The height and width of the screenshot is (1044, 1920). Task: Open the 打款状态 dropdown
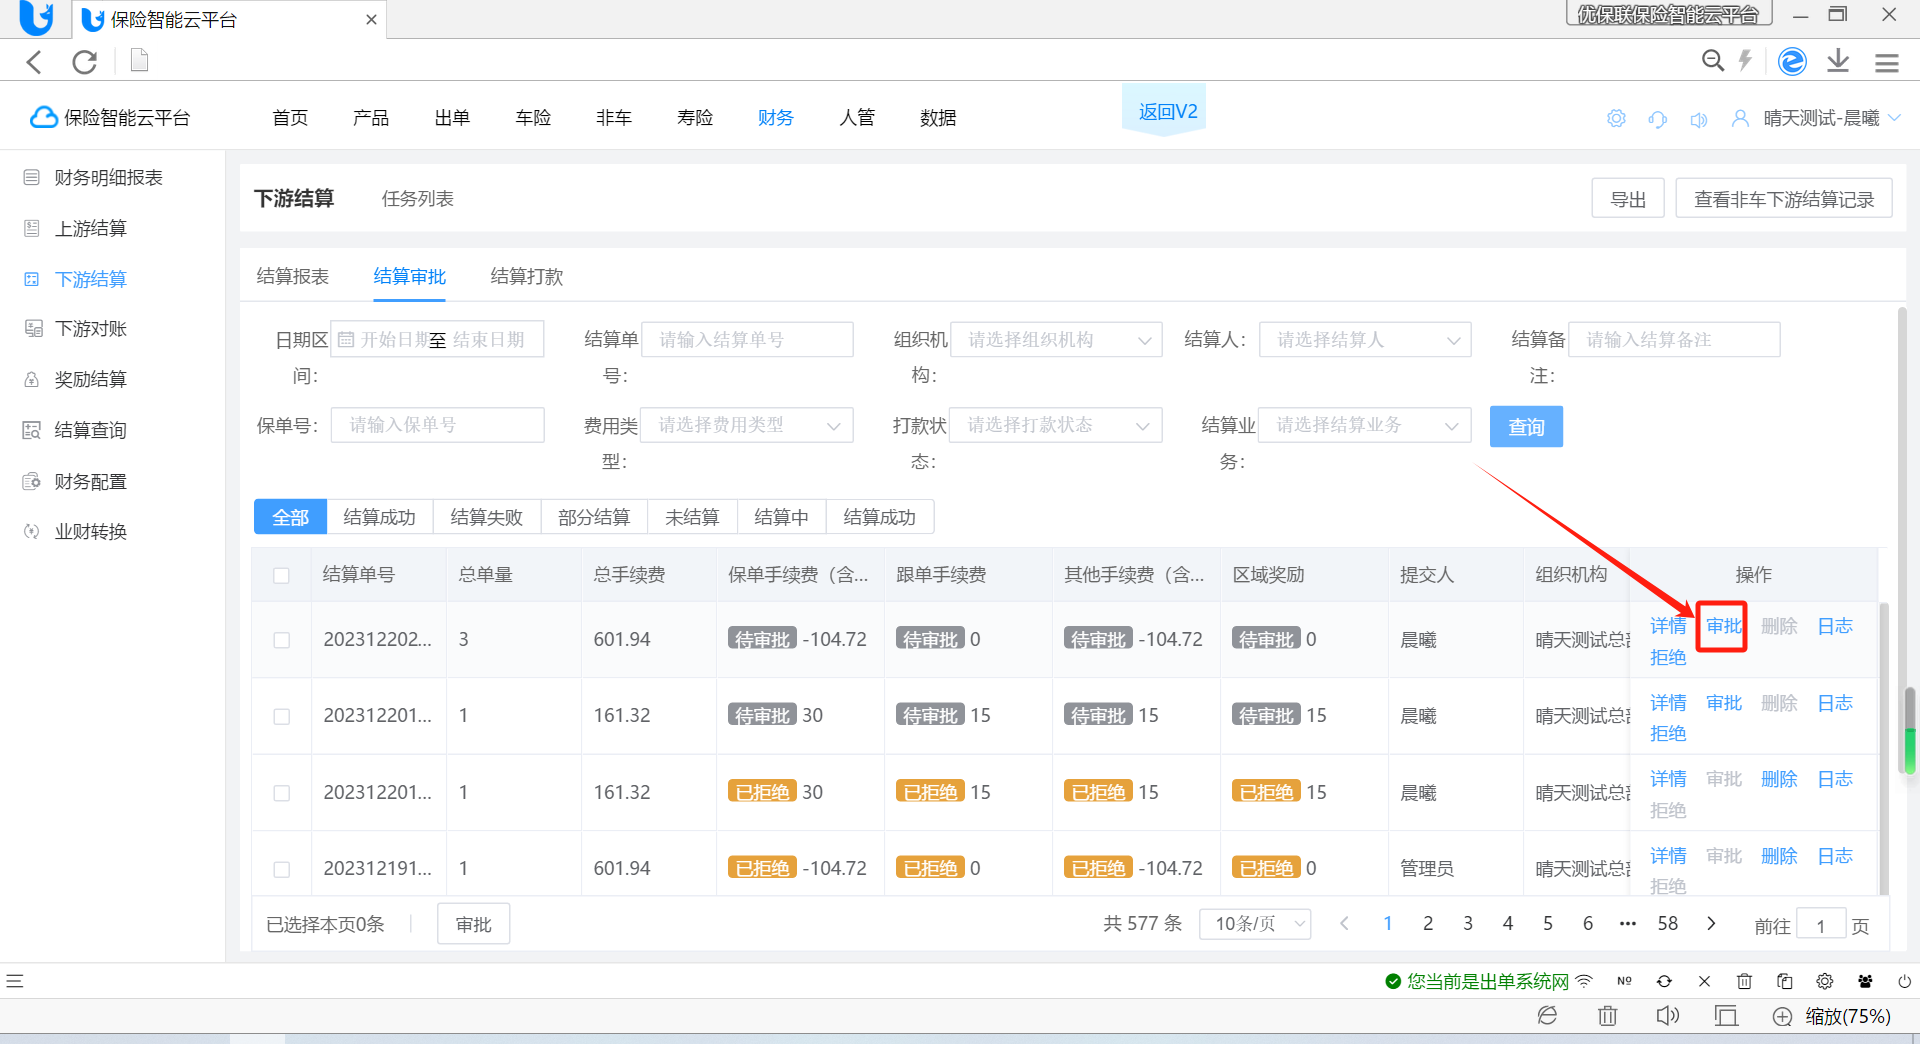tap(1056, 425)
